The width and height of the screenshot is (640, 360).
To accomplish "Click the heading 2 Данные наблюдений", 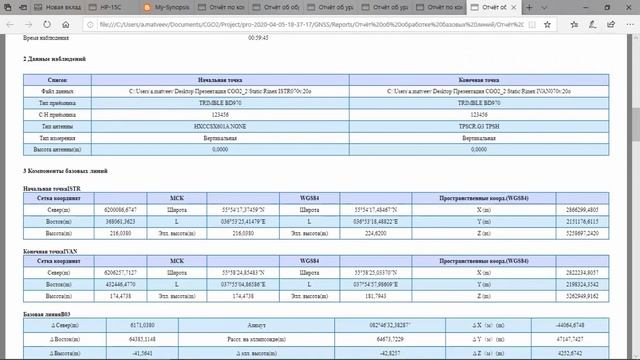I will 54,59.
